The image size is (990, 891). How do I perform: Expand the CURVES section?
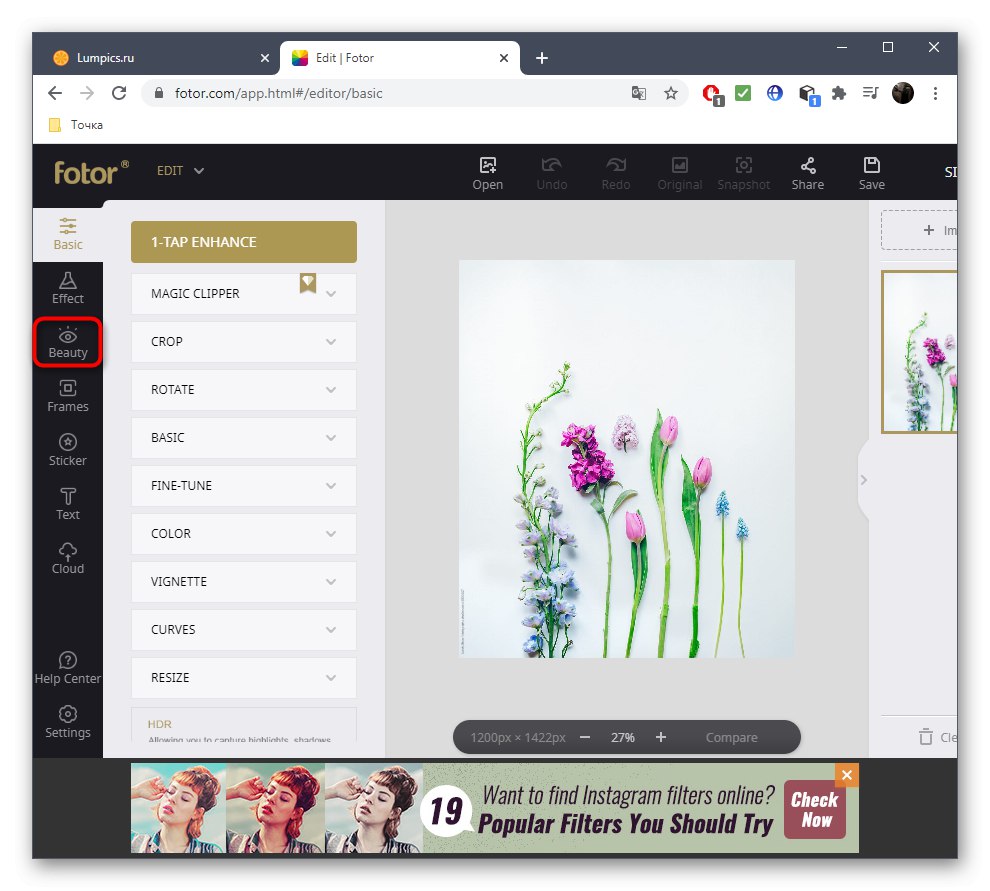243,629
